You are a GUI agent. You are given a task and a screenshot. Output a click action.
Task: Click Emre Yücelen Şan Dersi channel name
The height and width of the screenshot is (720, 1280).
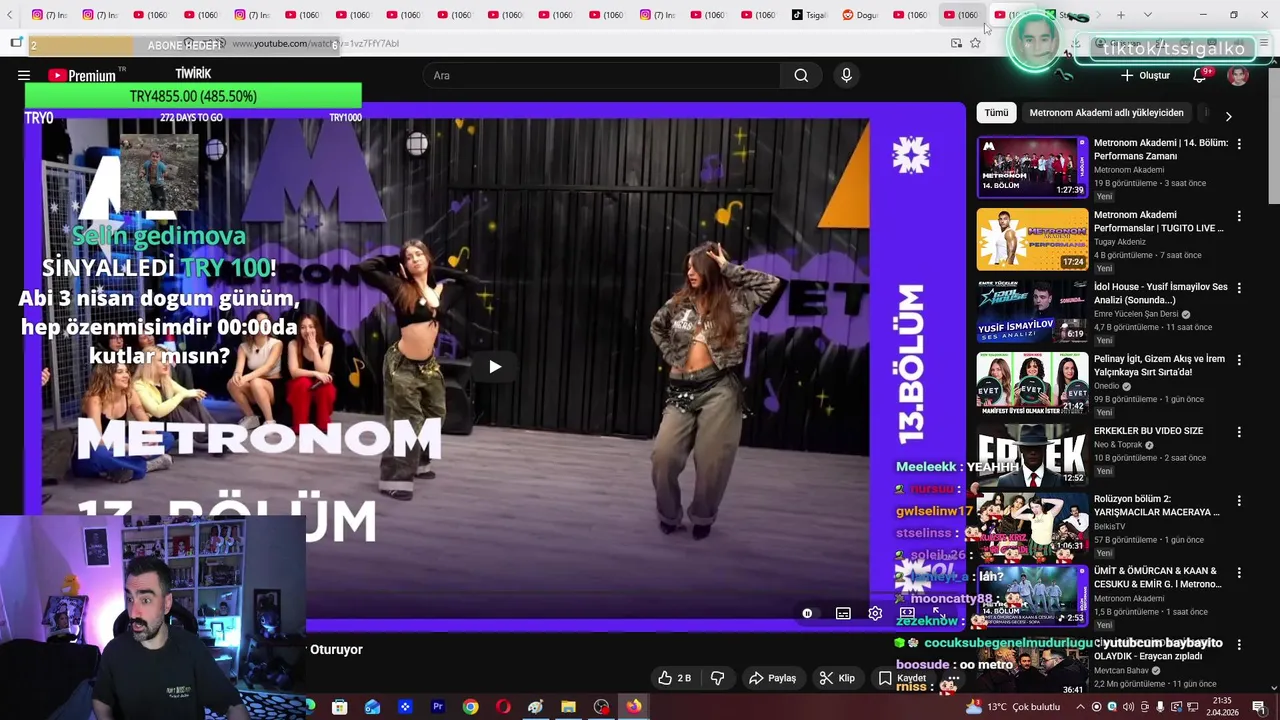point(1136,314)
